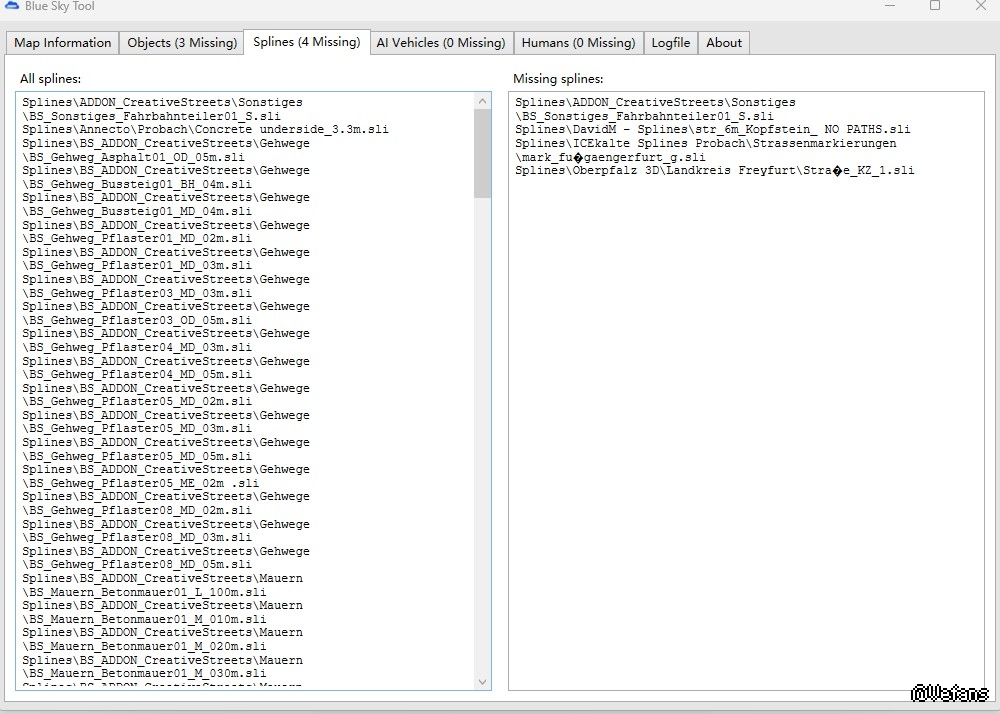Click BS_Gehweg_Pflaster03_OD_05m.sli entry
This screenshot has width=1000, height=714.
click(x=137, y=320)
